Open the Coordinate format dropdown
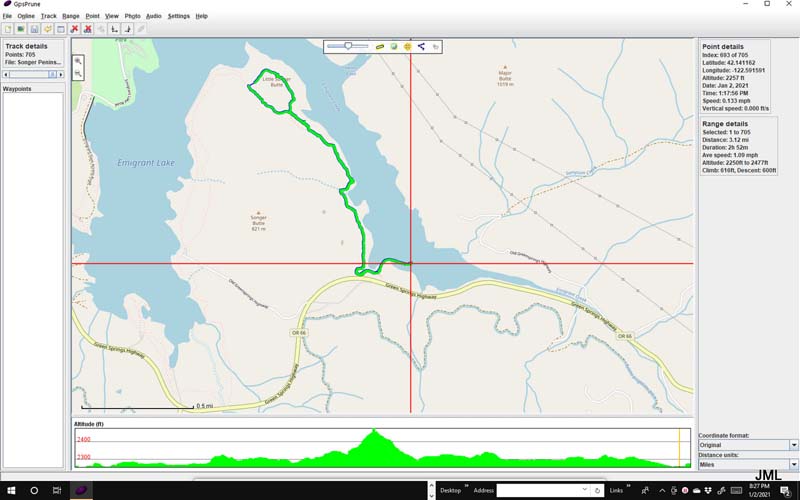The width and height of the screenshot is (800, 500). point(794,445)
